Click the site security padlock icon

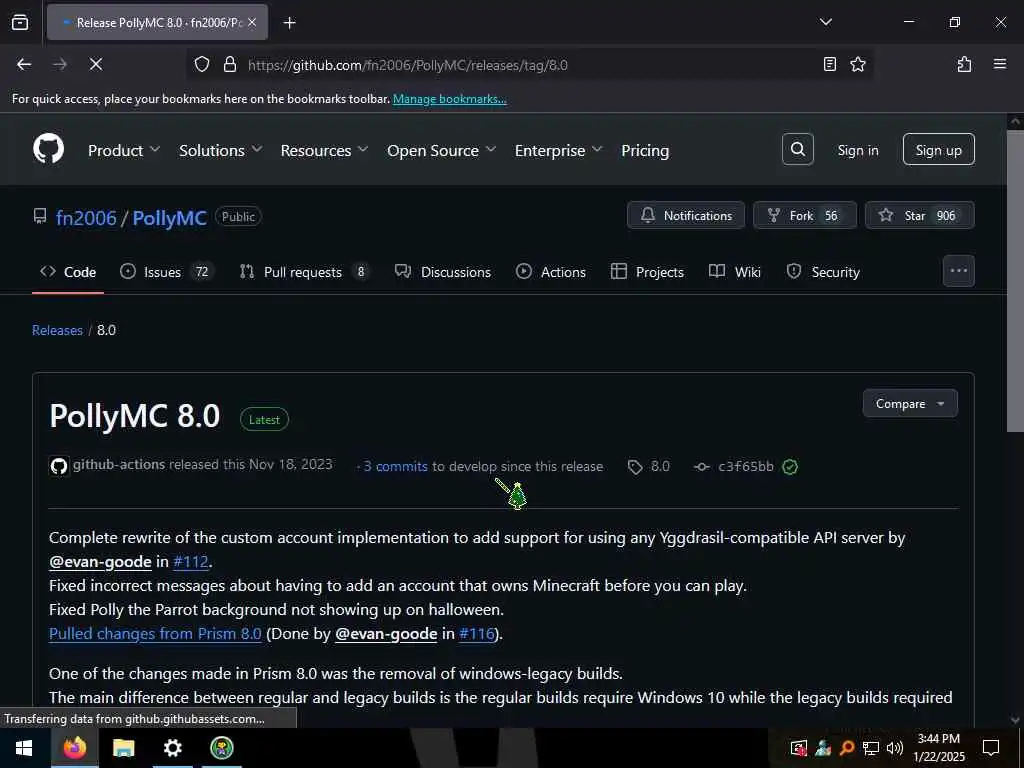coord(229,64)
